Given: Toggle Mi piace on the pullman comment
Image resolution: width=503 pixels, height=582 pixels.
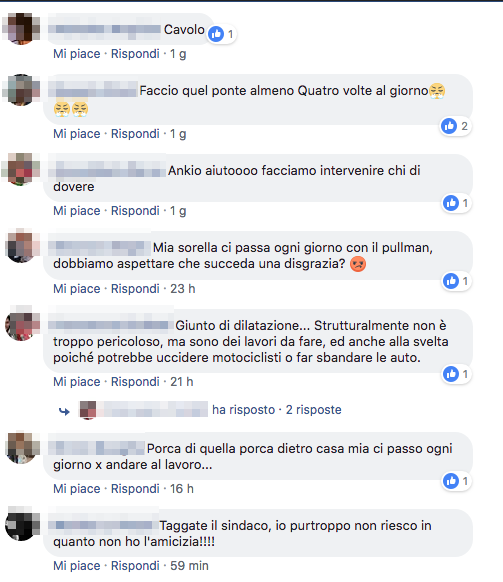Looking at the screenshot, I should click(x=76, y=289).
